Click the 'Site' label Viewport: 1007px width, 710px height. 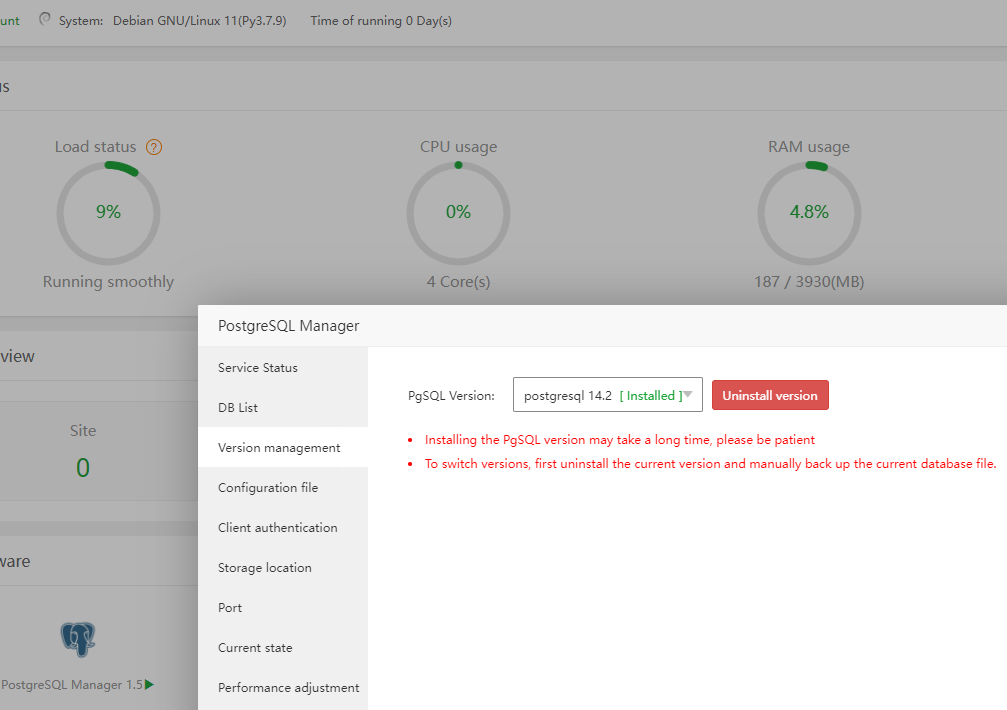click(83, 430)
